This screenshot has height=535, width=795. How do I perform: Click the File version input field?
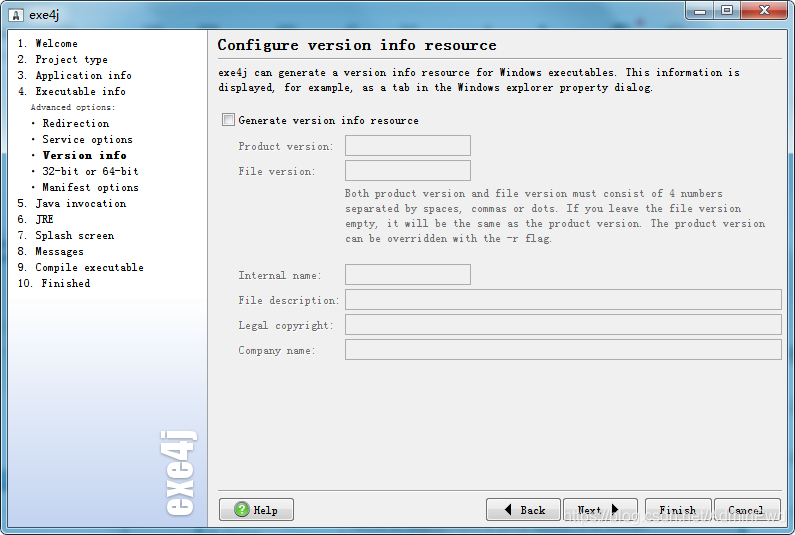coord(408,170)
